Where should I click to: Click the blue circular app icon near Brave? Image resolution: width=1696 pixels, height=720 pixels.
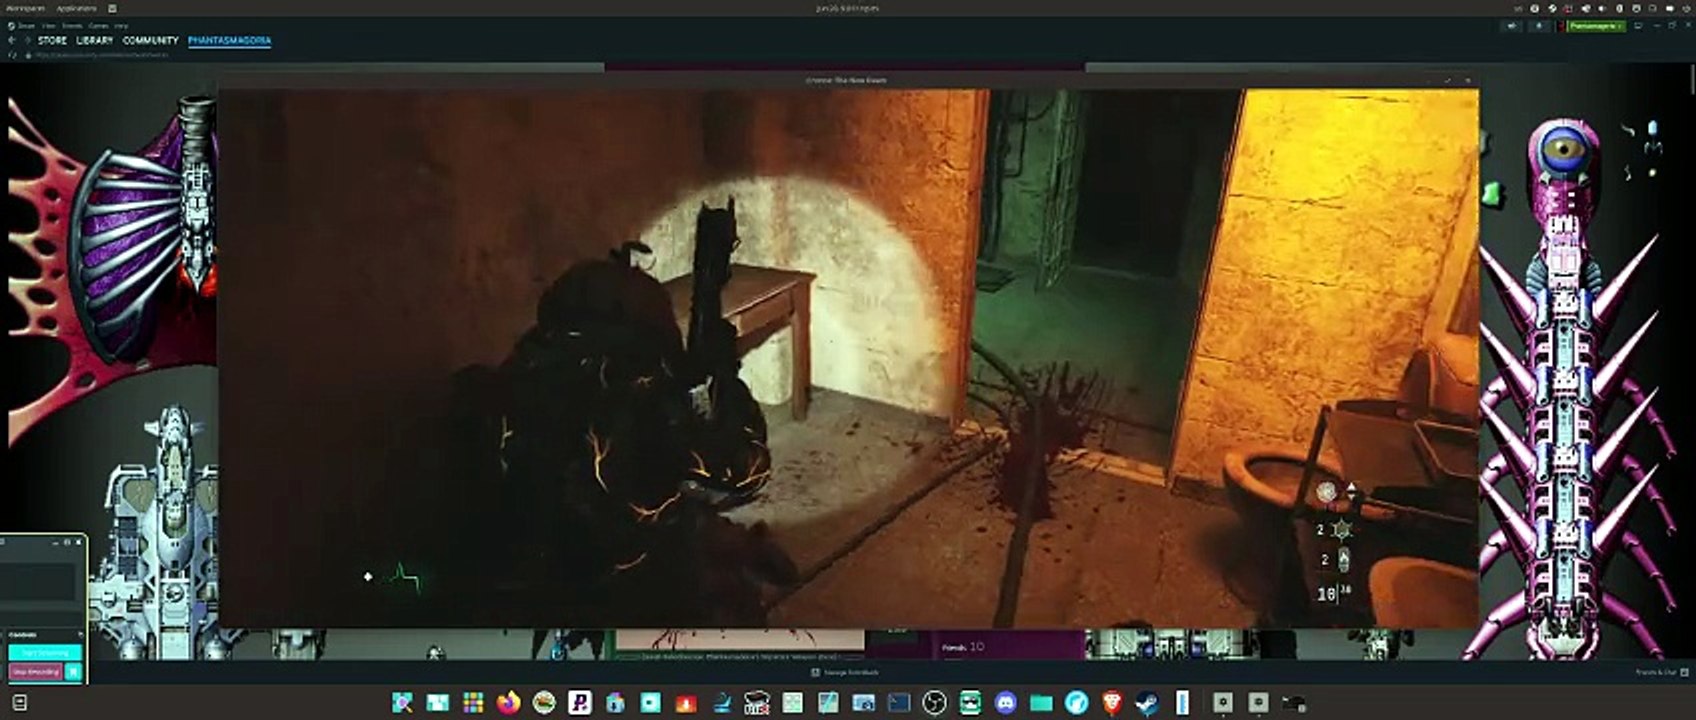1076,703
